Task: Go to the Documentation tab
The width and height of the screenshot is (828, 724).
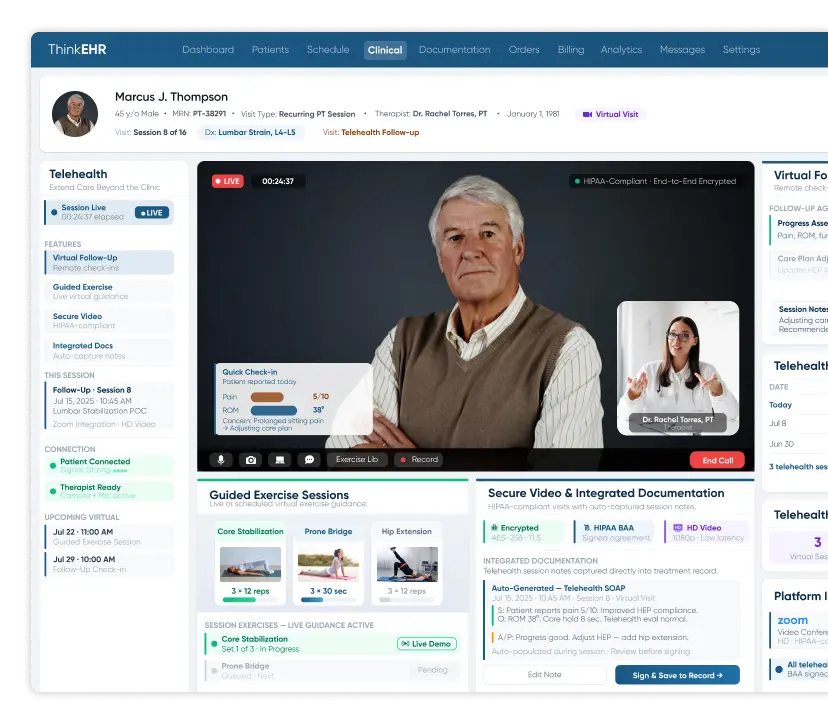Action: (455, 50)
